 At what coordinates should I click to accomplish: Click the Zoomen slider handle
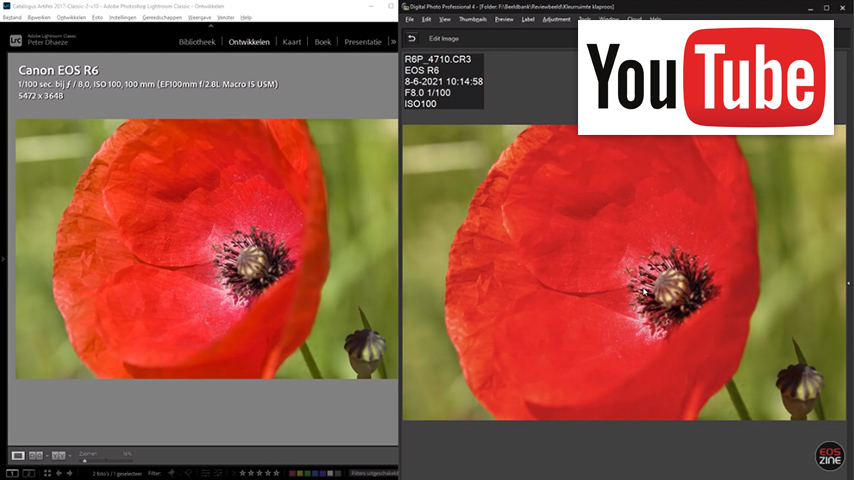pos(84,460)
